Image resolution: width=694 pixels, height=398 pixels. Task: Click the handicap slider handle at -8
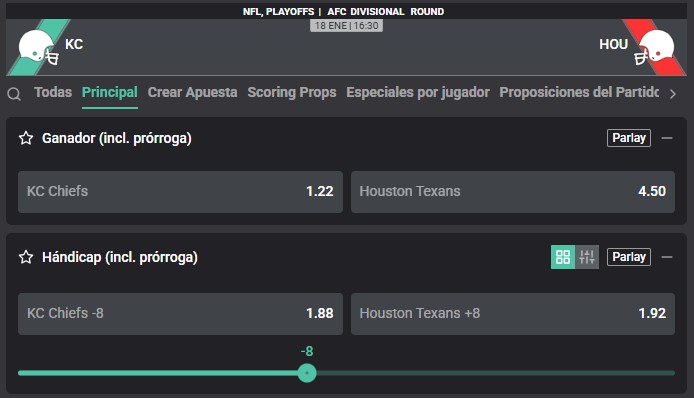[307, 373]
